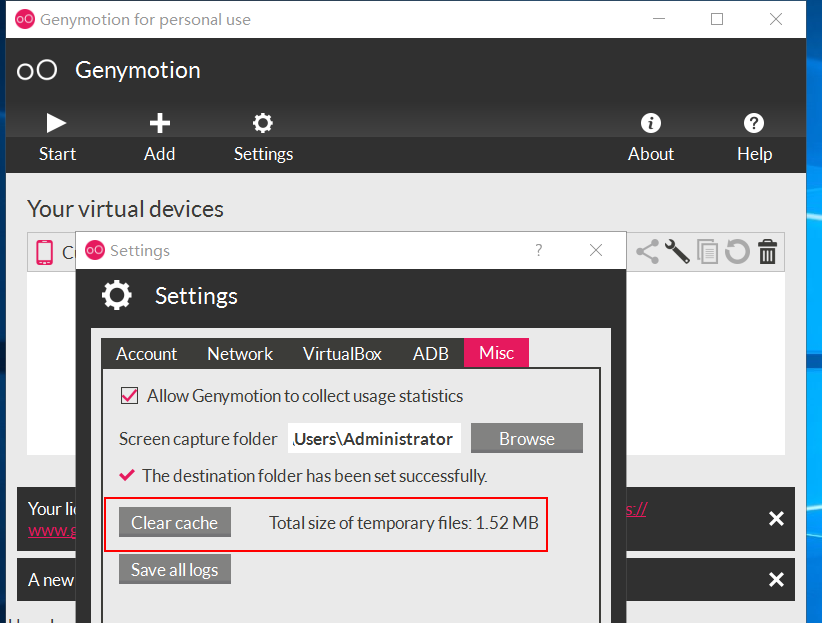Switch to the Network tab
This screenshot has height=623, width=822.
click(240, 353)
